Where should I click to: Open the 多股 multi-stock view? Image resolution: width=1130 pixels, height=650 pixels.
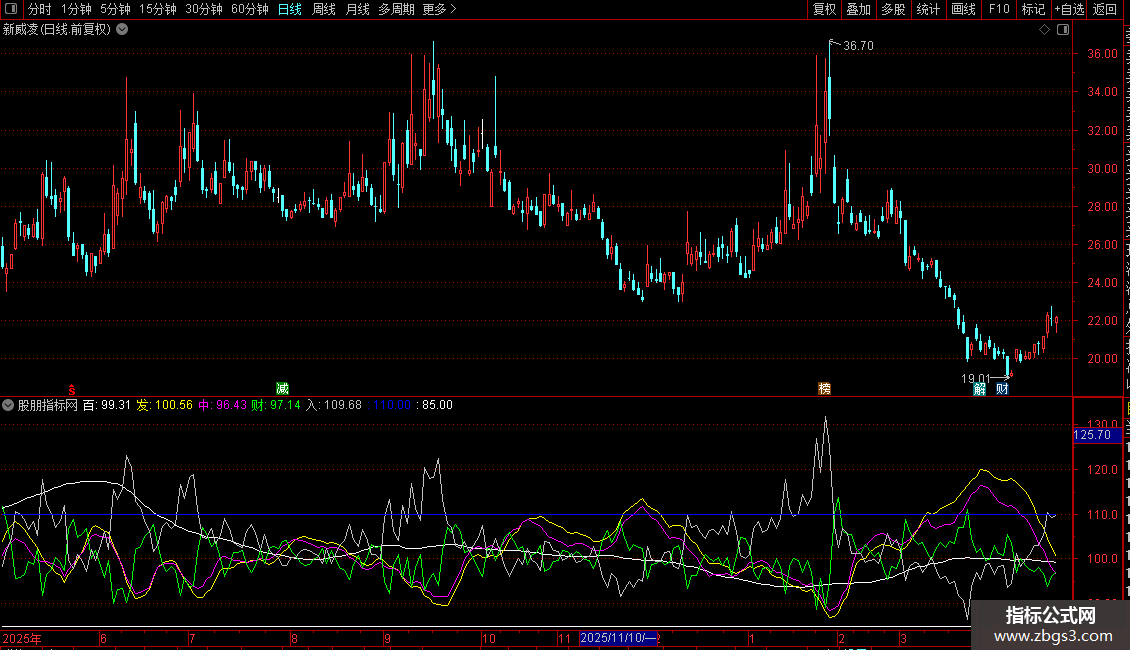click(x=893, y=9)
